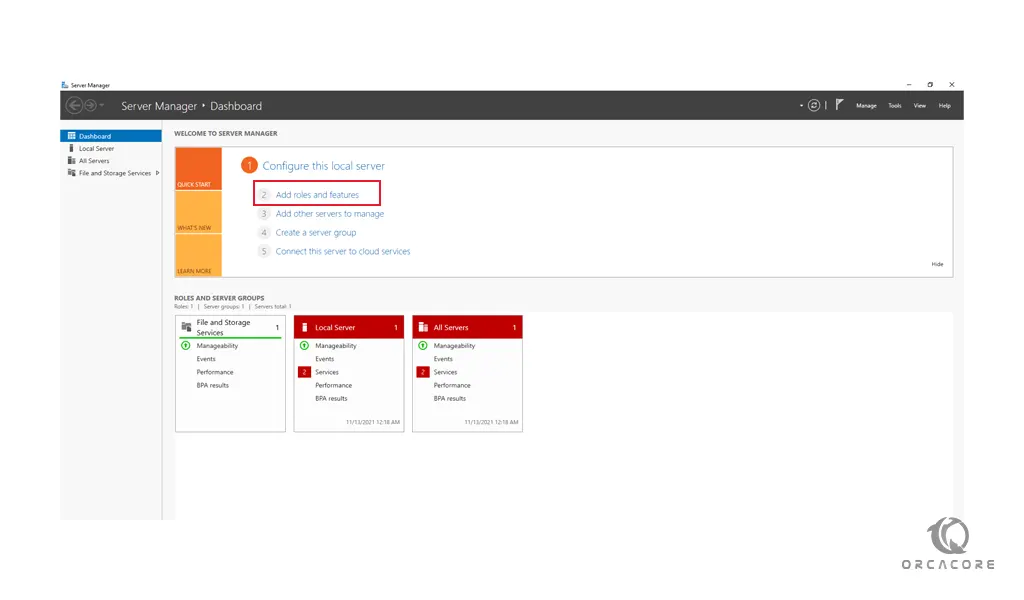Open Performance in File and Storage Services tile
This screenshot has height=600, width=1024.
tap(215, 372)
